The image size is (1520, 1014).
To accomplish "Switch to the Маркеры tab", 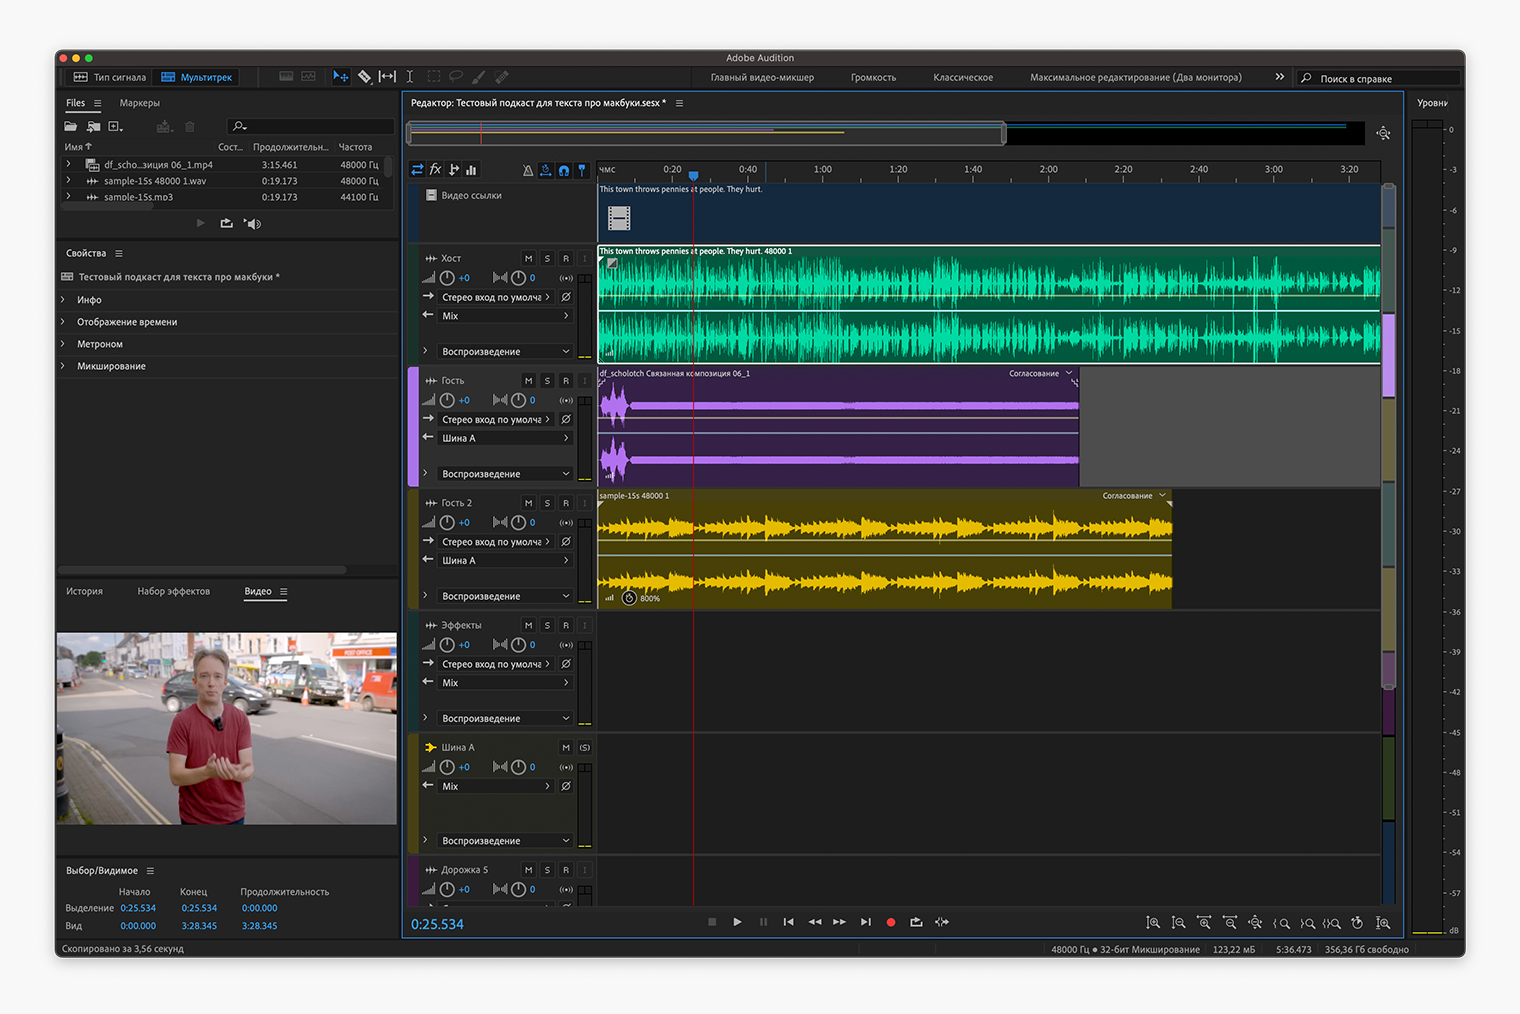I will pos(139,103).
